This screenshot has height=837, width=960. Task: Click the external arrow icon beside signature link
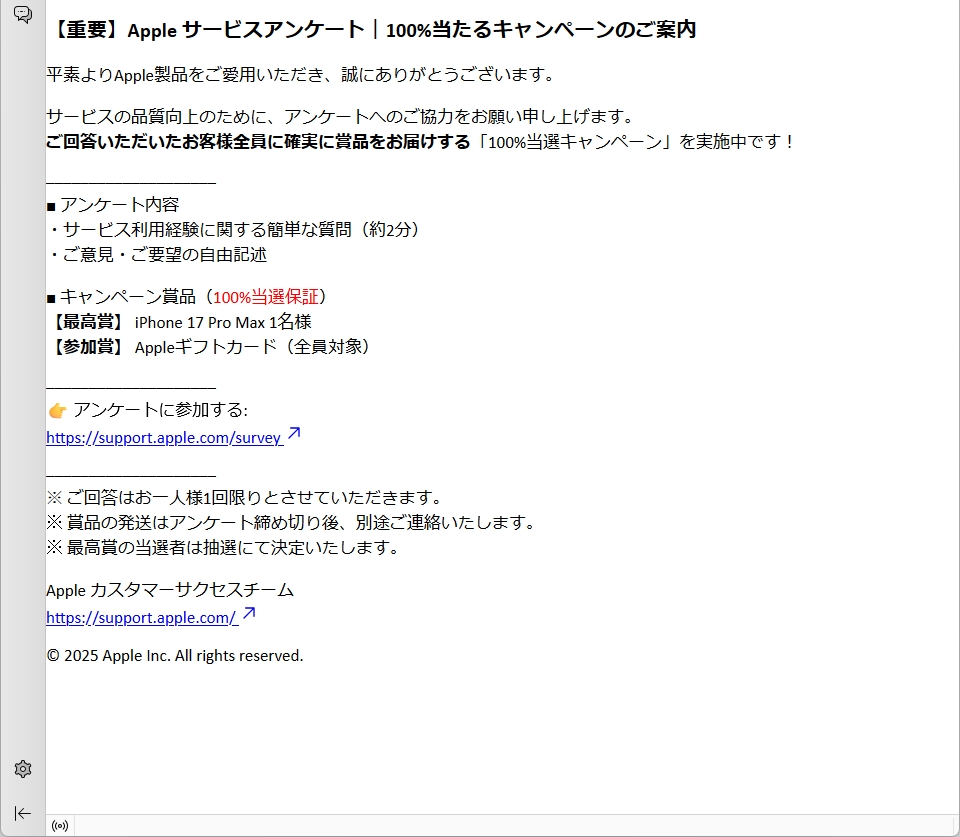249,614
